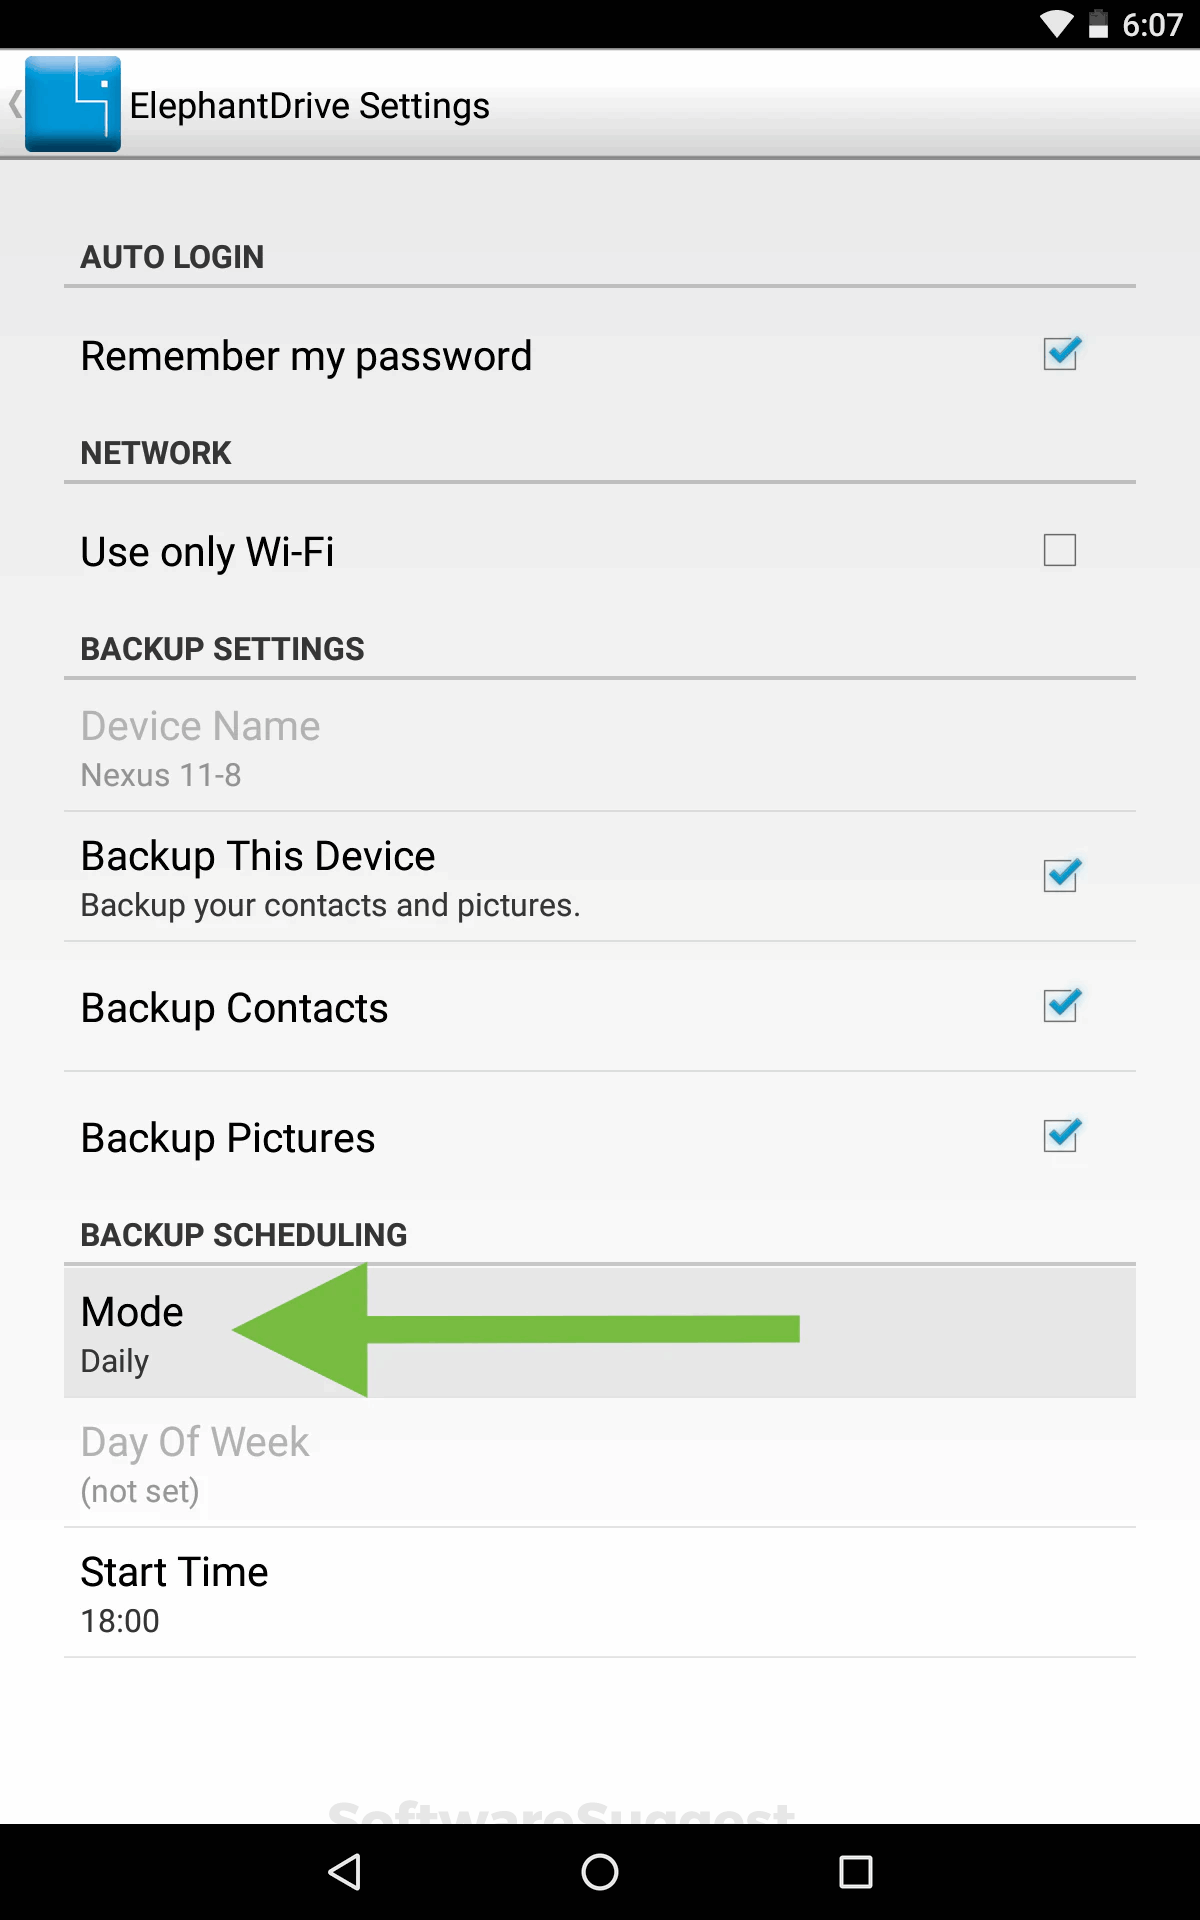Open the Mode Daily scheduling selector
1200x1920 pixels.
600,1332
